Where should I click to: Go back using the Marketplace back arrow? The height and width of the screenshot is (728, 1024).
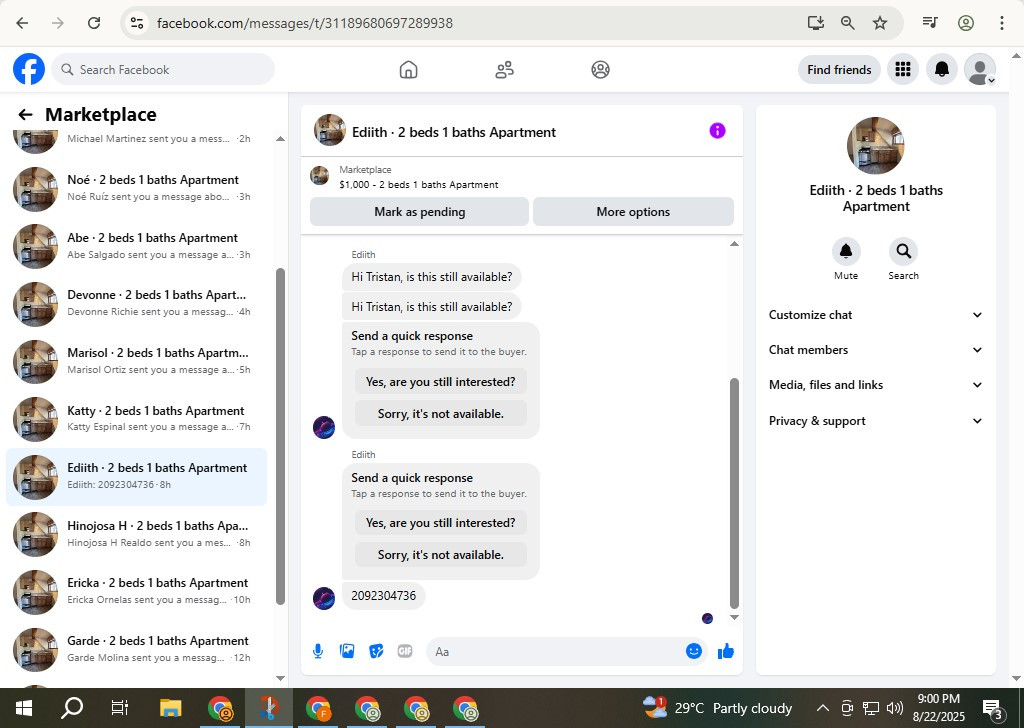coord(25,115)
